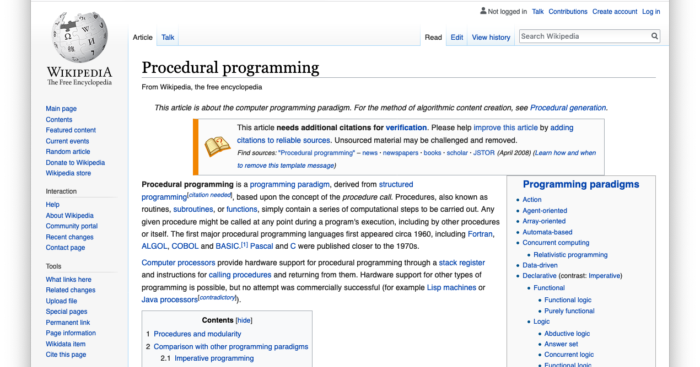Visit the Wikipedia store
The height and width of the screenshot is (367, 700).
pos(68,173)
